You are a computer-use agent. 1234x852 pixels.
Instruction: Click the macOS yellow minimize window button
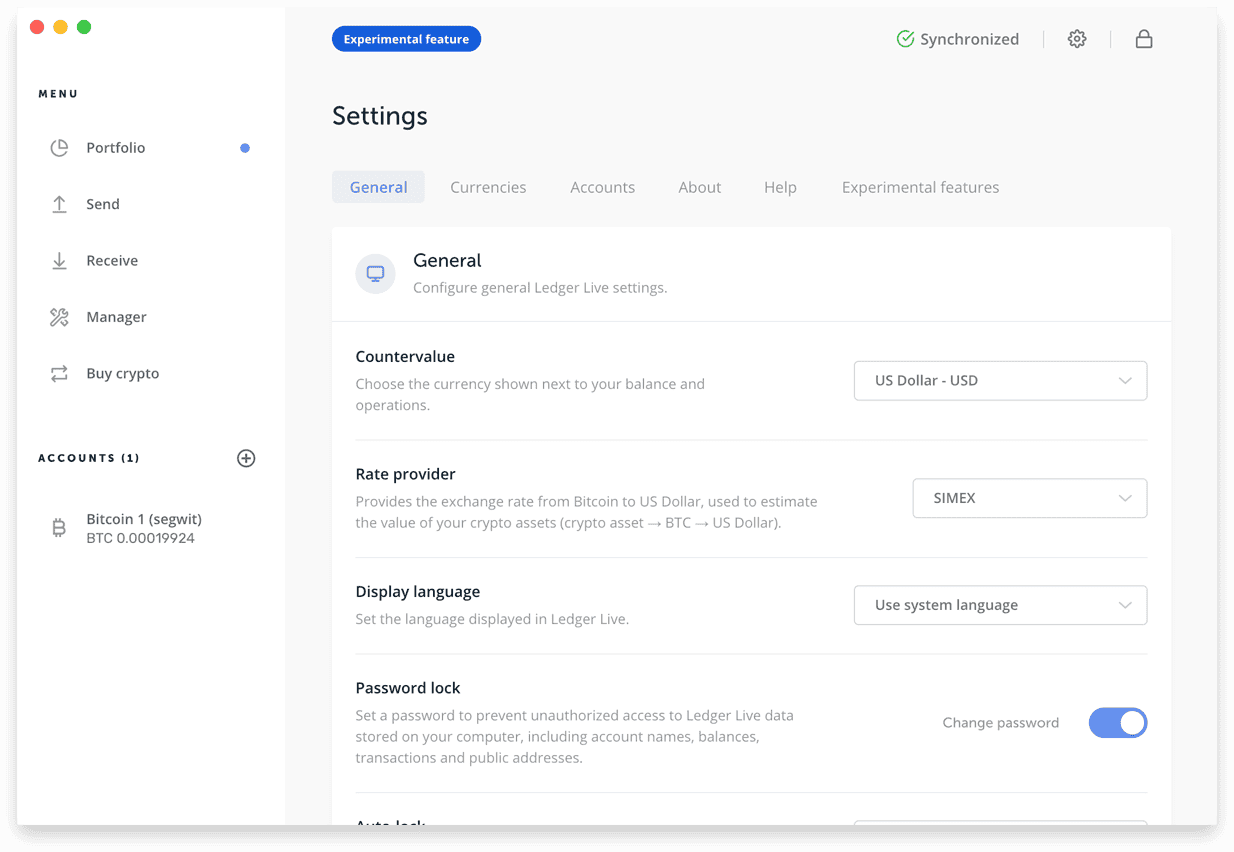tap(60, 27)
